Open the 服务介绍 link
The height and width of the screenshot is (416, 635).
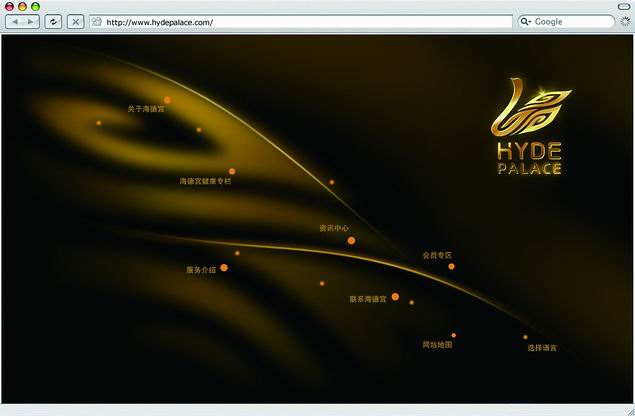[x=201, y=270]
